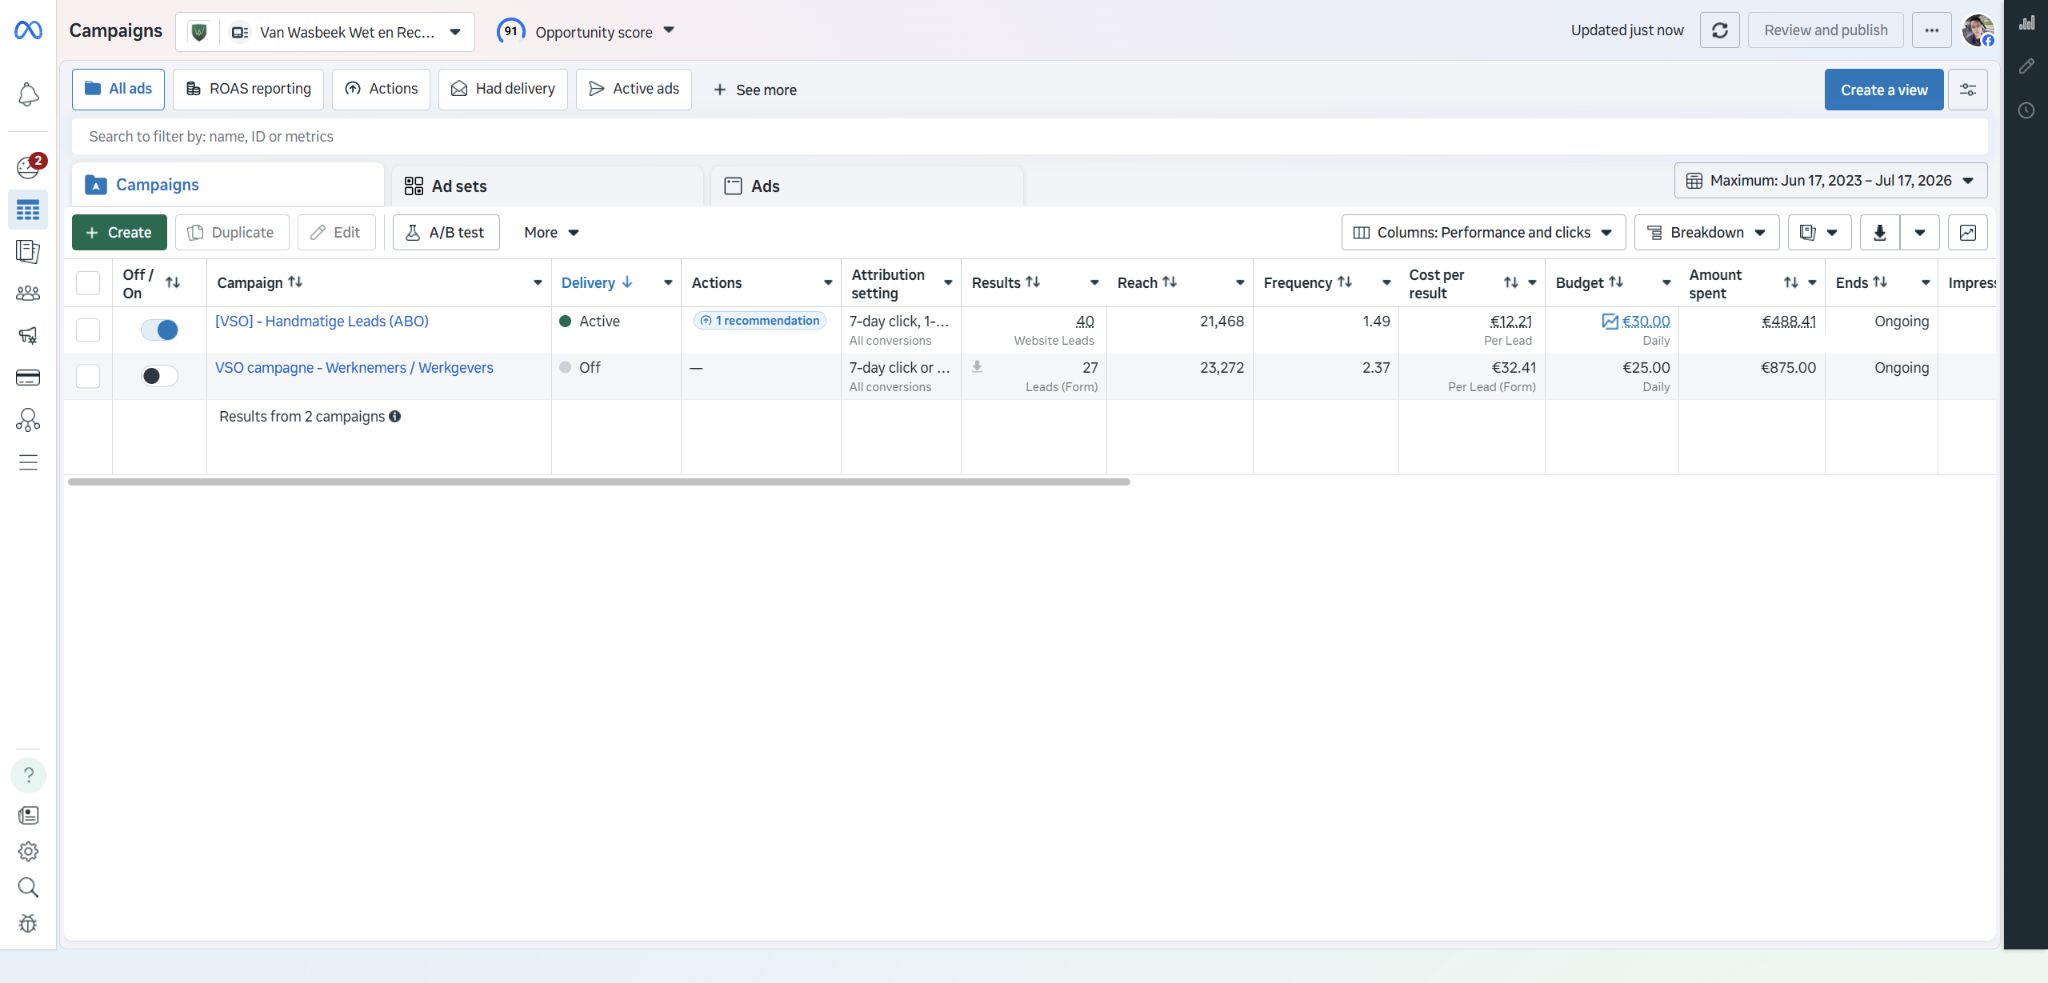Click the pencil edit icon in the right rail
The width and height of the screenshot is (2048, 983).
pos(2026,66)
